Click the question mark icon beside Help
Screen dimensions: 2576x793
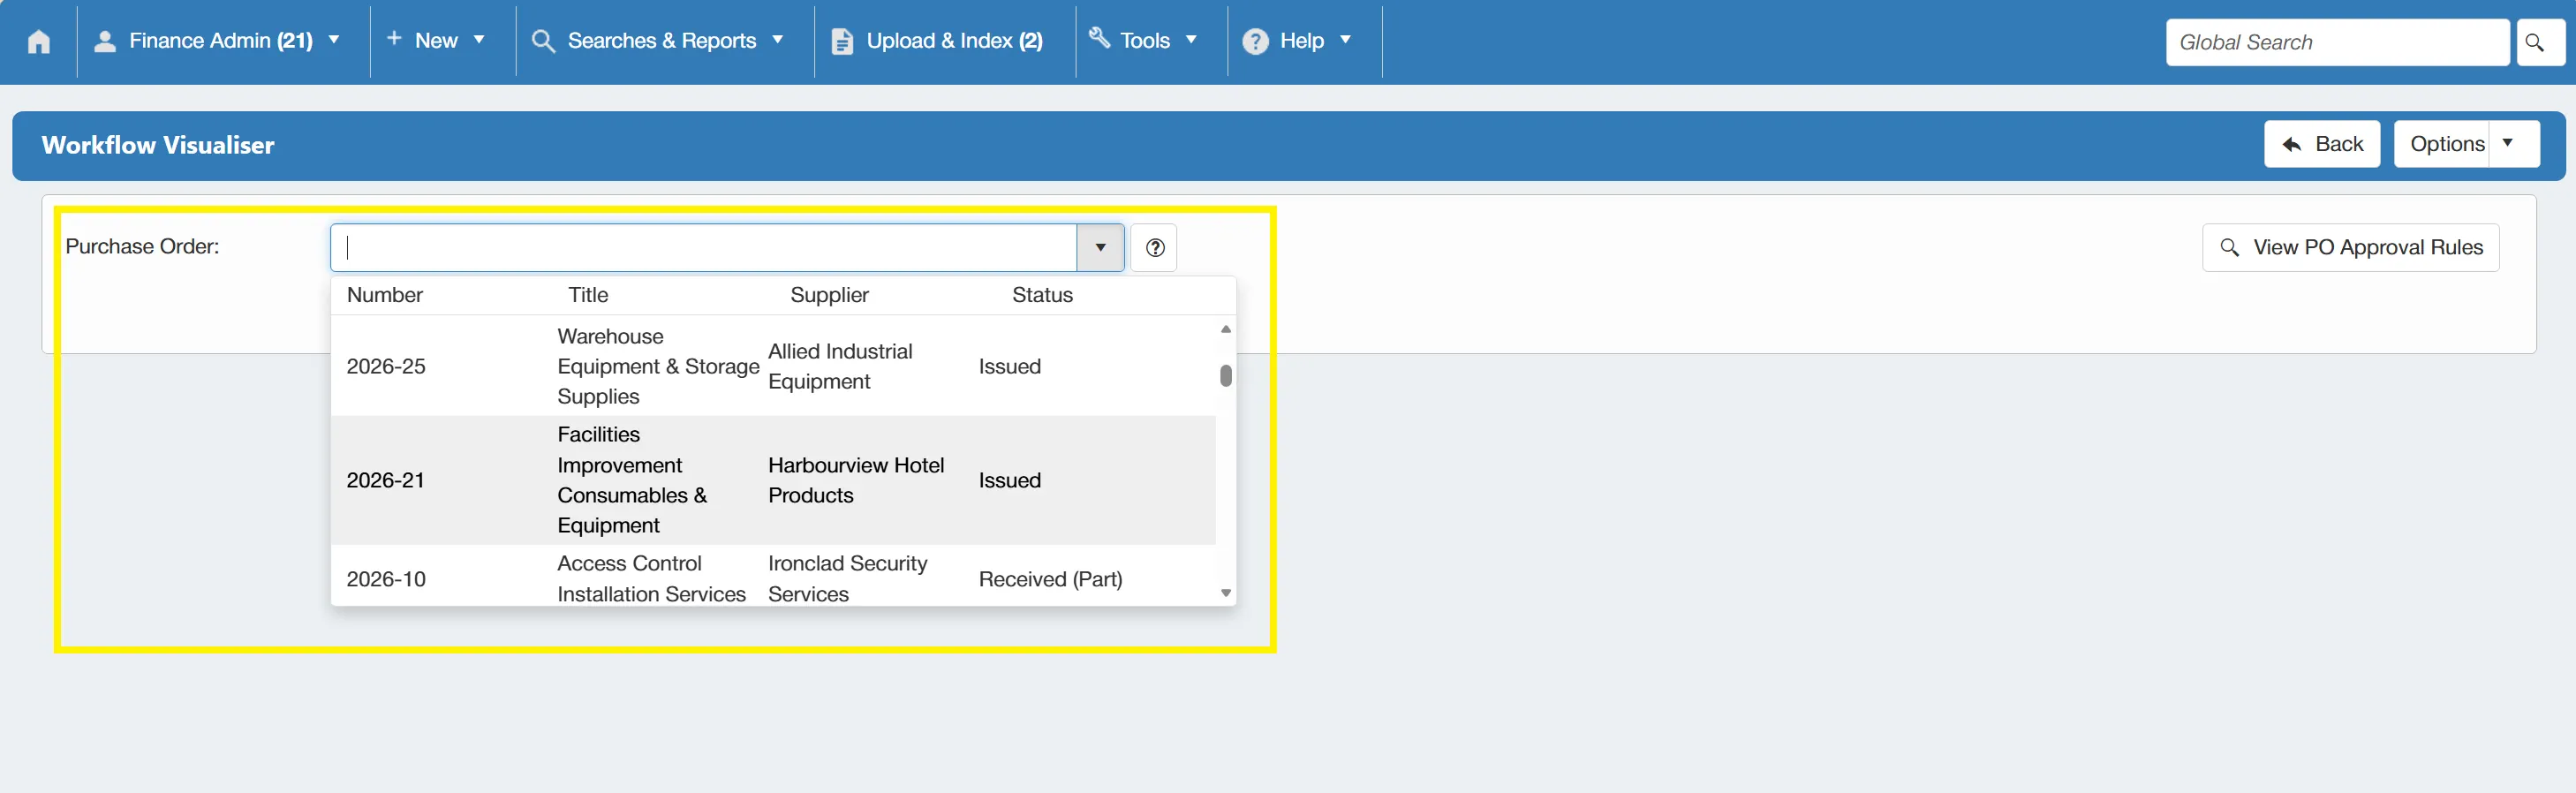coord(1255,41)
